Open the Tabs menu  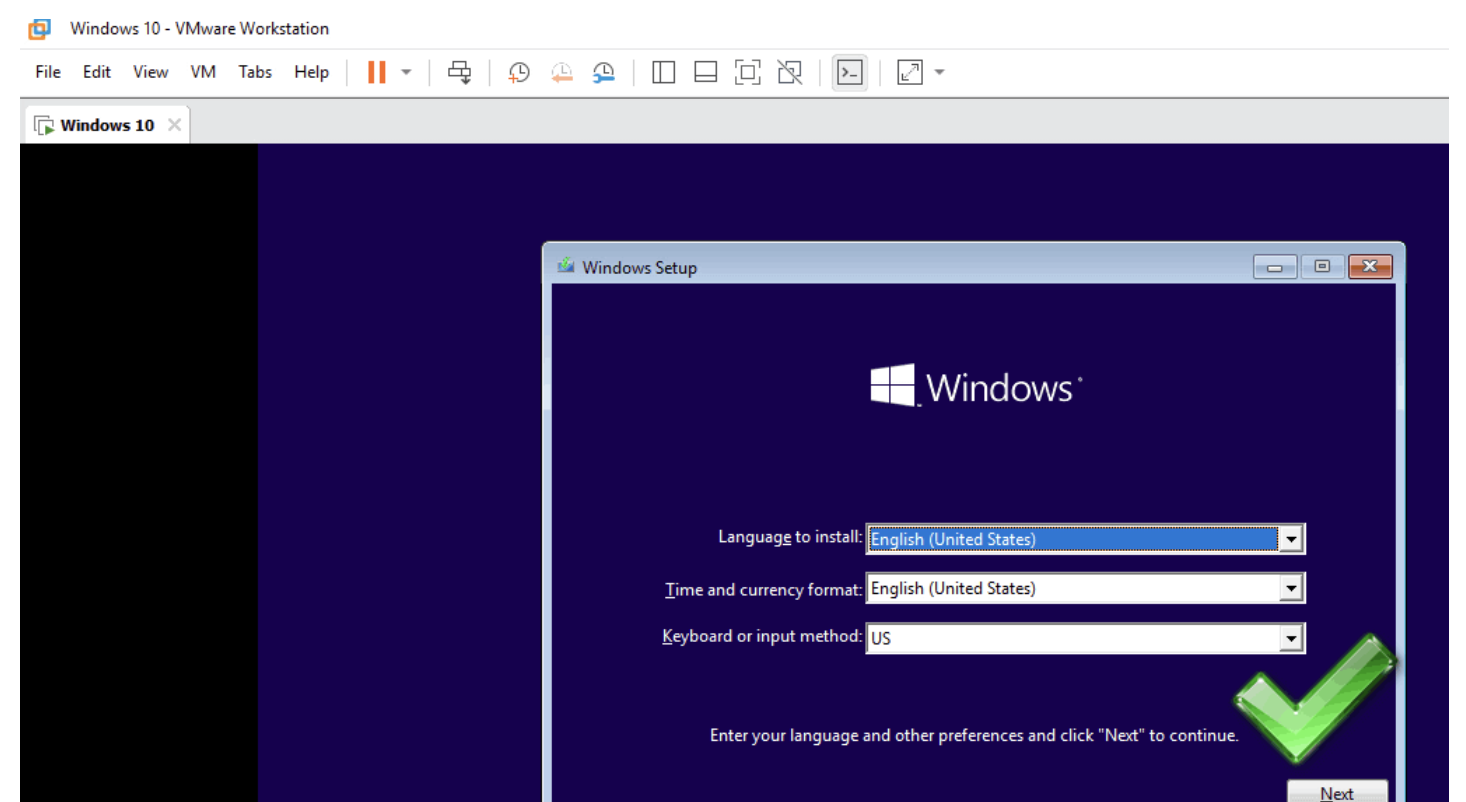click(255, 72)
